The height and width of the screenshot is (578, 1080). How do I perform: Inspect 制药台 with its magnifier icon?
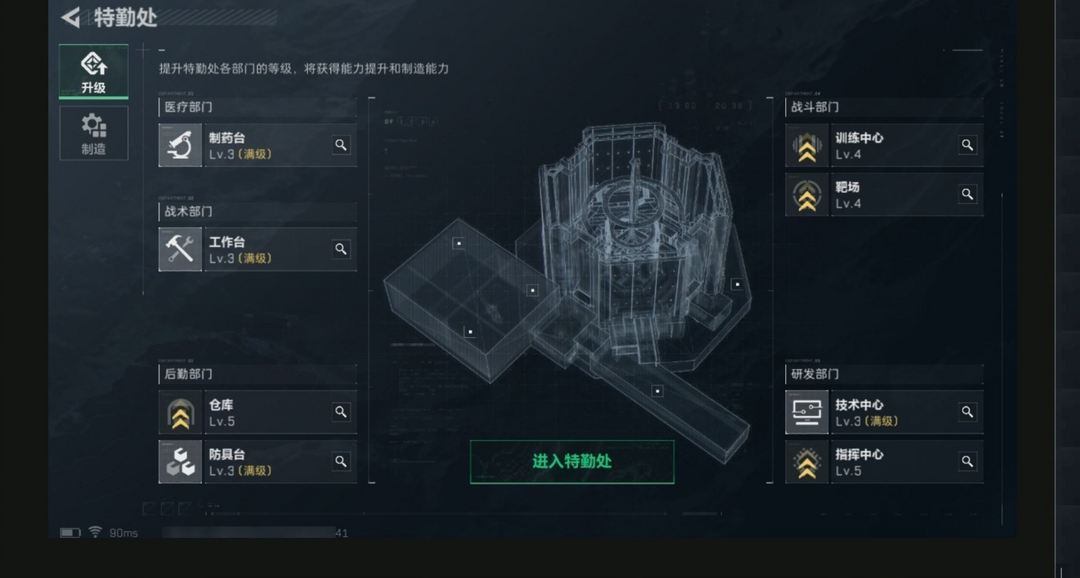341,145
